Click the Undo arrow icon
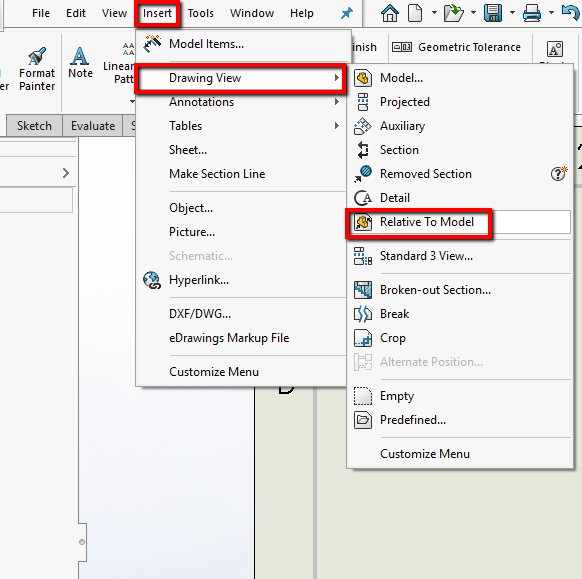 point(571,13)
